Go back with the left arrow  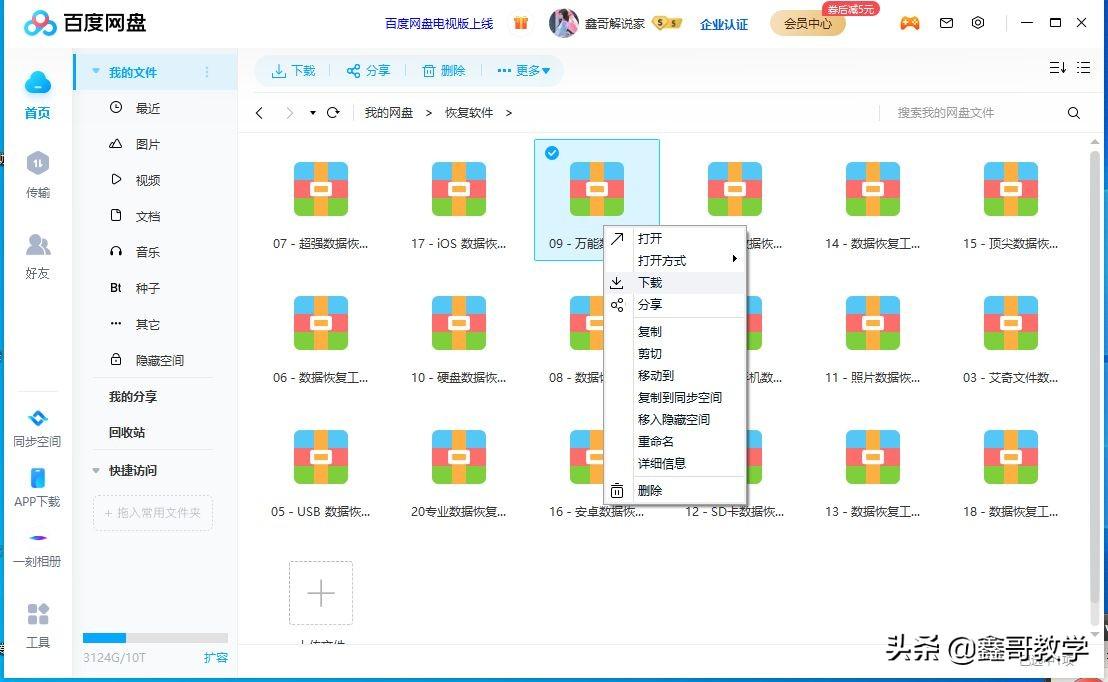[x=259, y=113]
